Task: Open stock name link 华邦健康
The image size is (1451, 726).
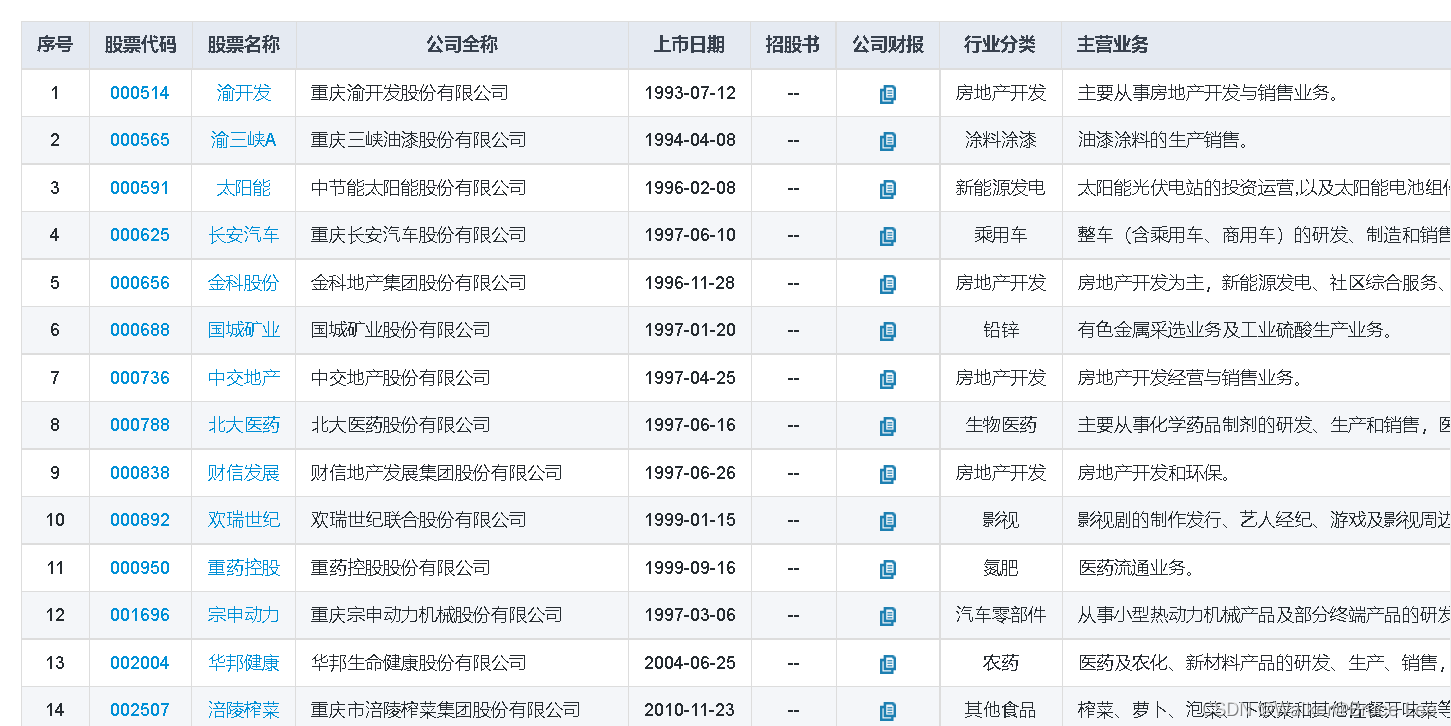Action: point(244,663)
